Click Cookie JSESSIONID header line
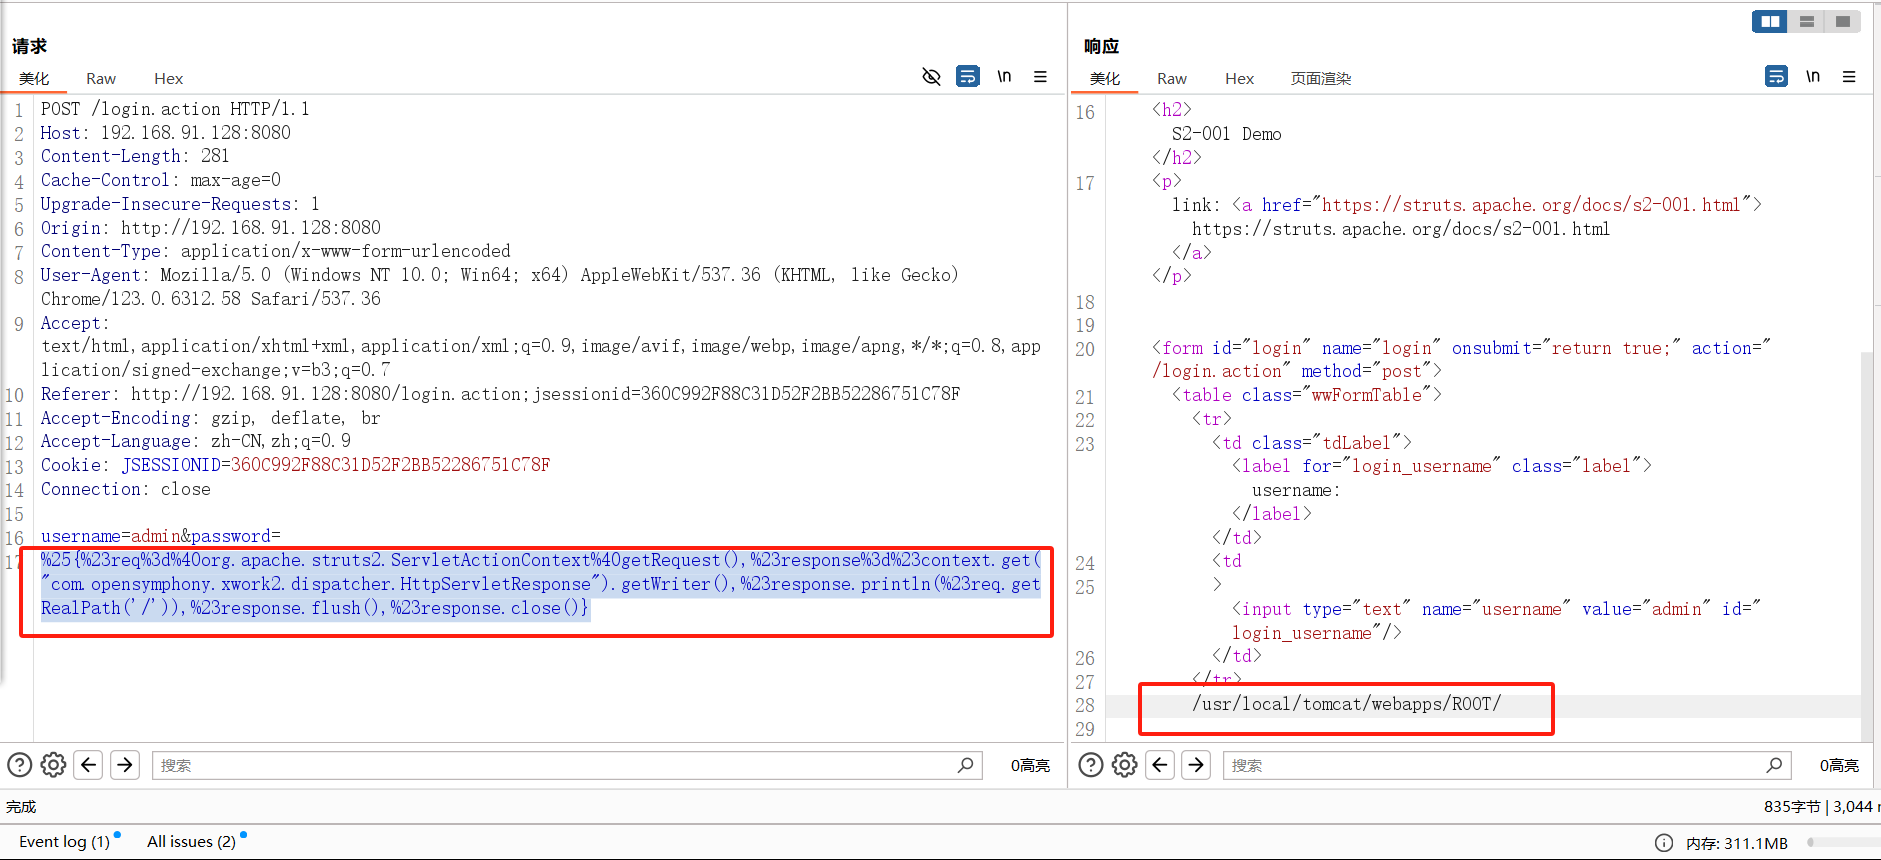Viewport: 1881px width, 860px height. click(x=296, y=465)
